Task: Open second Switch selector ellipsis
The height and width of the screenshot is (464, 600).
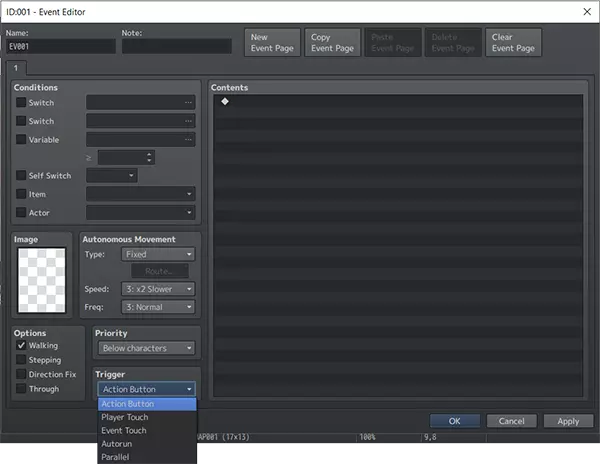Action: coord(188,121)
